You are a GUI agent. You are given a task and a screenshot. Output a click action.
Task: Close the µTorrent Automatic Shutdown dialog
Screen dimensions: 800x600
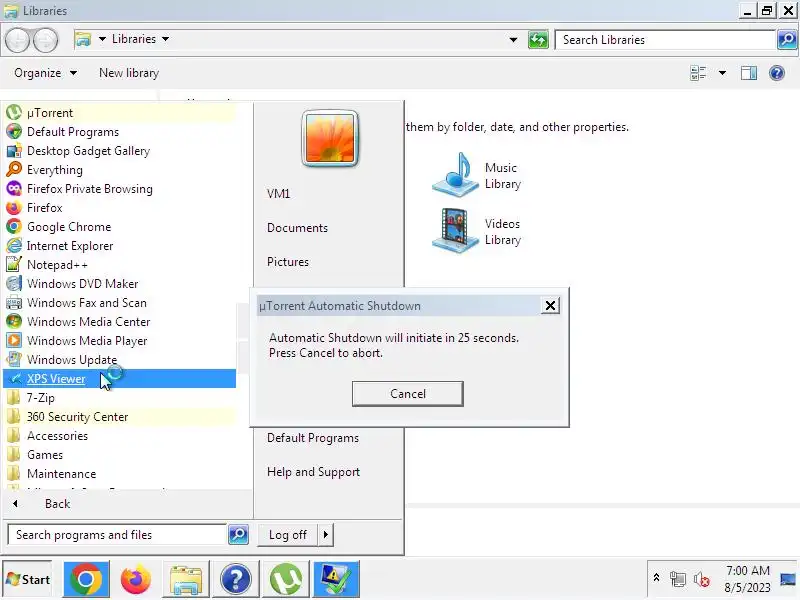tap(550, 306)
